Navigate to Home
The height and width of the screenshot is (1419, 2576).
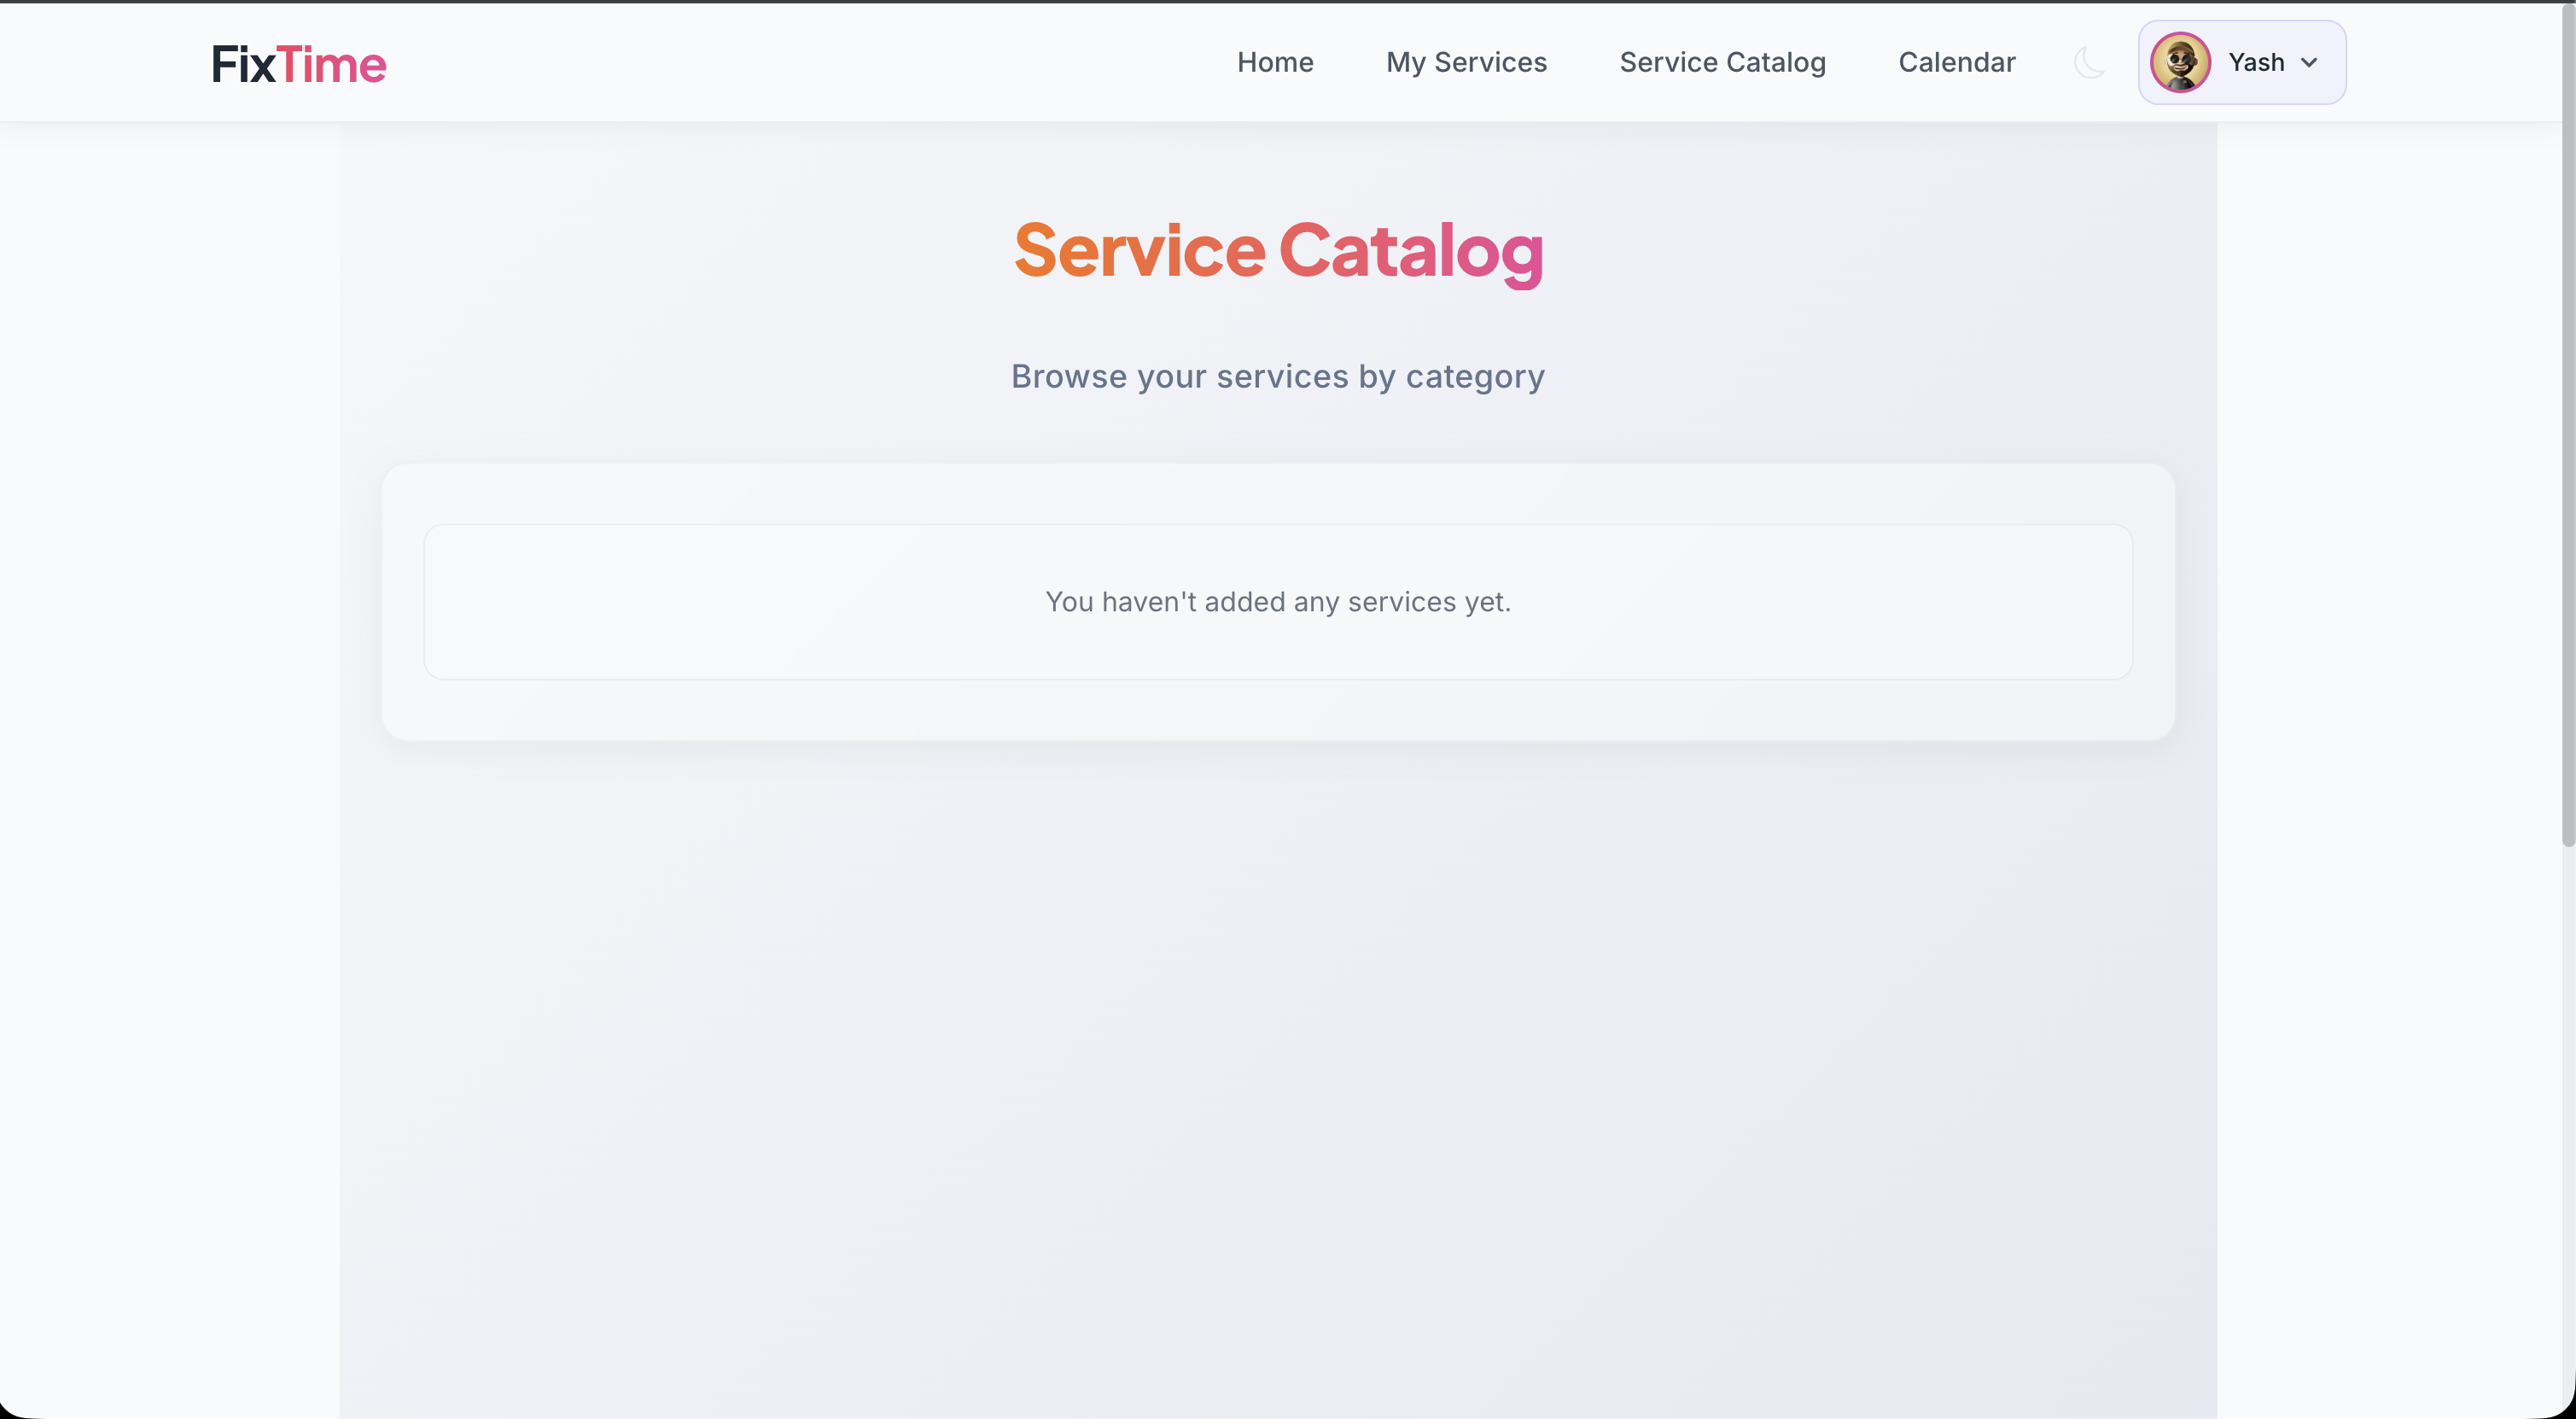tap(1275, 62)
